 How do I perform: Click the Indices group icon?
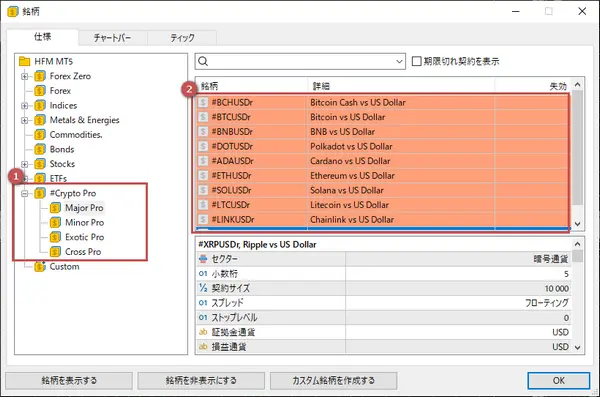pyautogui.click(x=40, y=105)
